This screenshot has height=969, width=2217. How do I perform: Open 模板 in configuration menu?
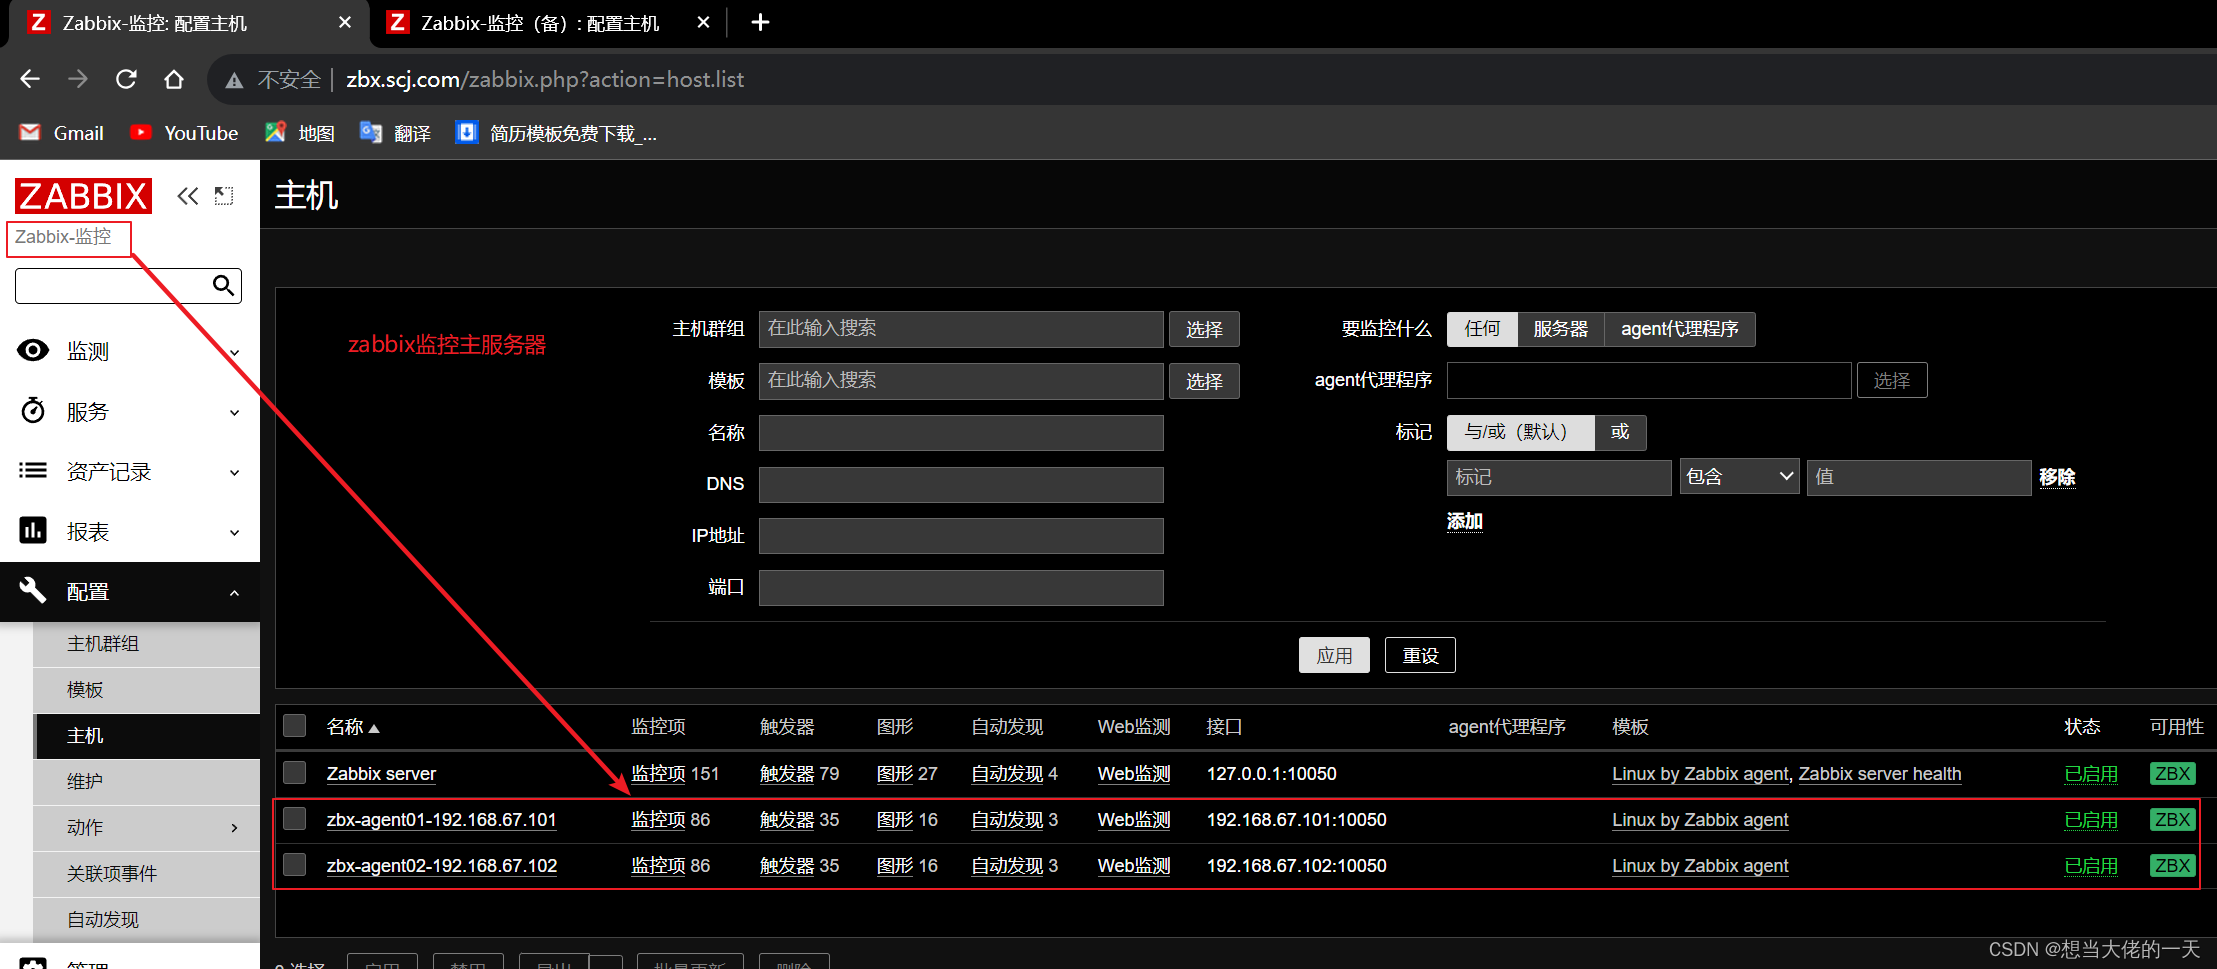click(147, 690)
